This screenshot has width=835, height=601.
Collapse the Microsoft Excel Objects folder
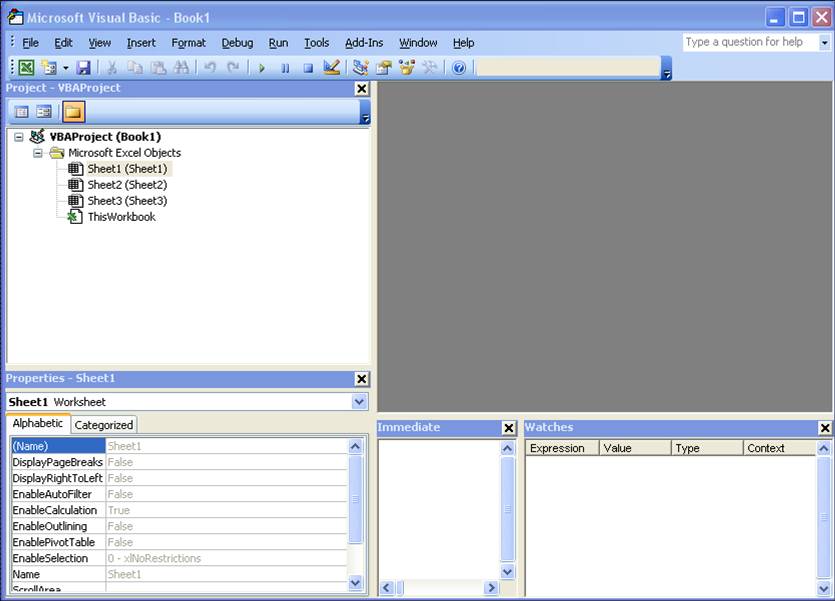pyautogui.click(x=38, y=153)
